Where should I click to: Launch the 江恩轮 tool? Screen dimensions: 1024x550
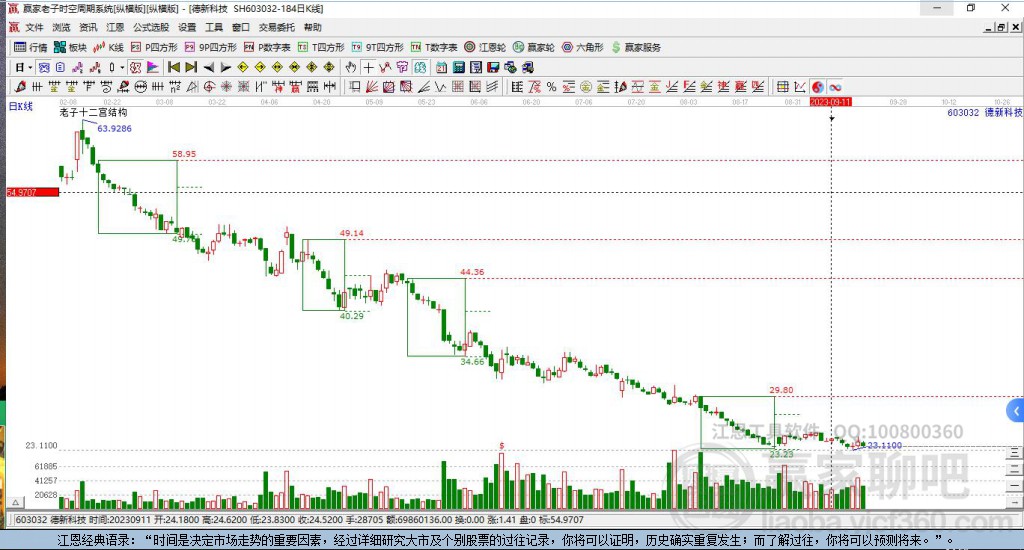pos(485,47)
